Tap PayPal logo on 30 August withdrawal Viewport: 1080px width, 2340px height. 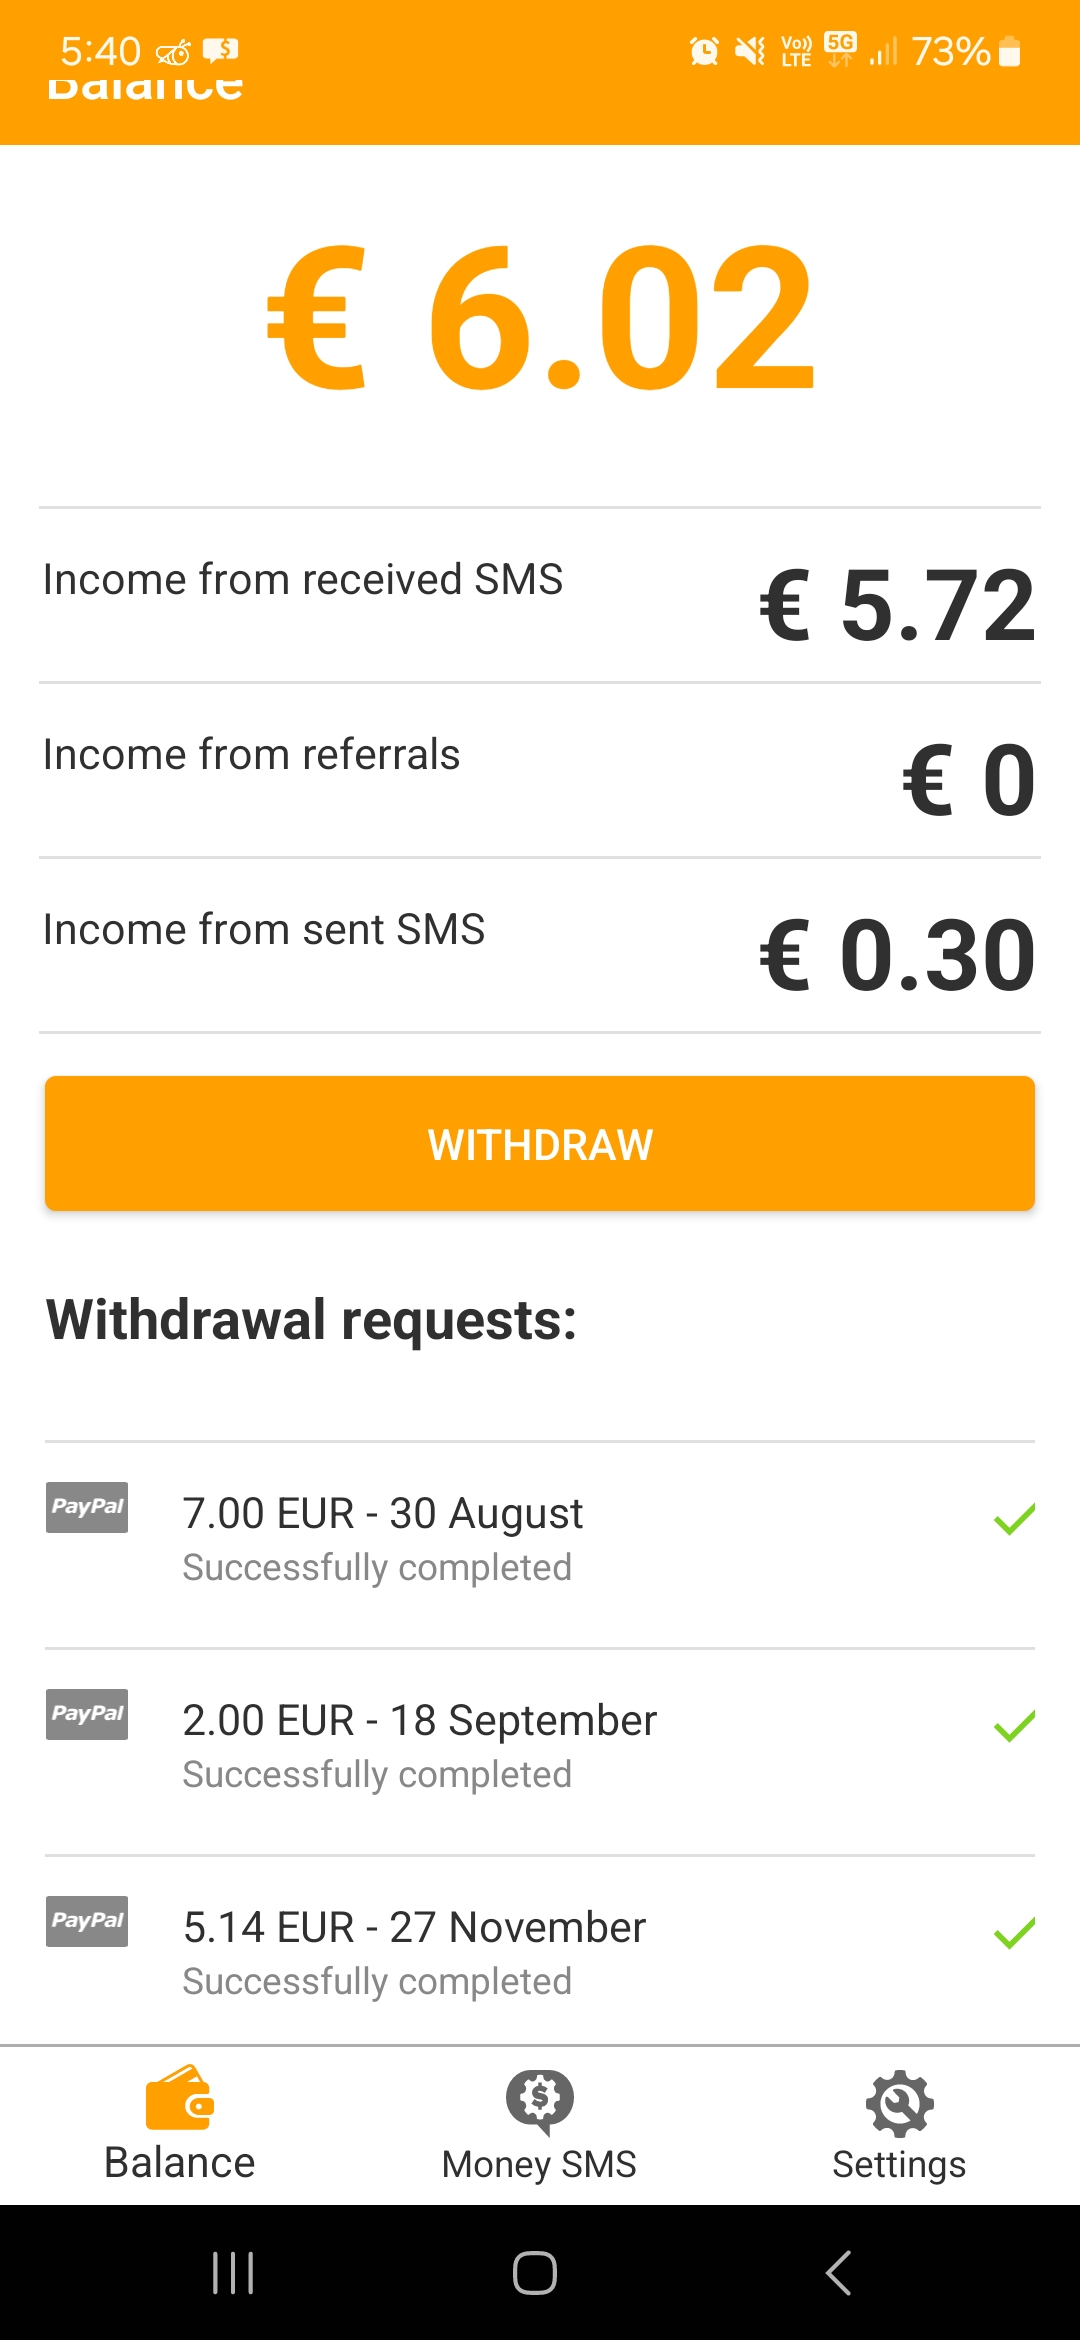coord(87,1507)
